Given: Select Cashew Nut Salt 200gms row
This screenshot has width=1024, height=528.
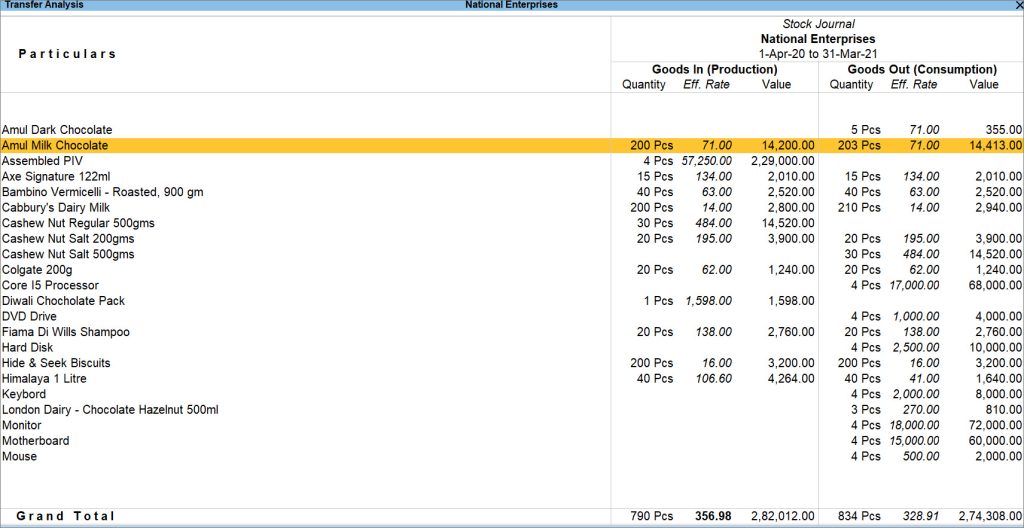Looking at the screenshot, I should tap(512, 239).
